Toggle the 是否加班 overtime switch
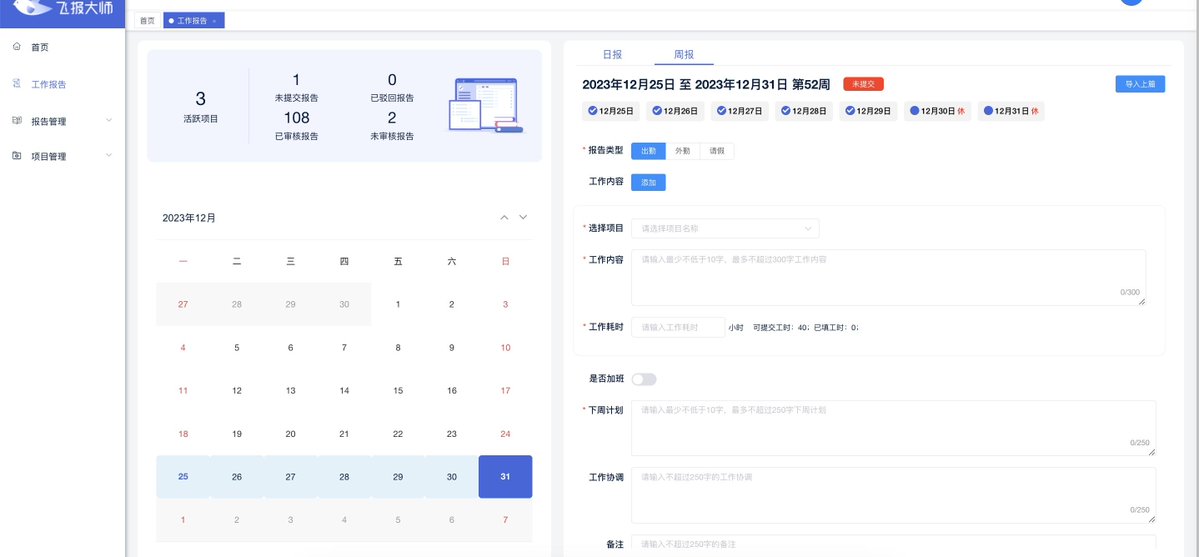Viewport: 1199px width, 557px height. pyautogui.click(x=644, y=379)
